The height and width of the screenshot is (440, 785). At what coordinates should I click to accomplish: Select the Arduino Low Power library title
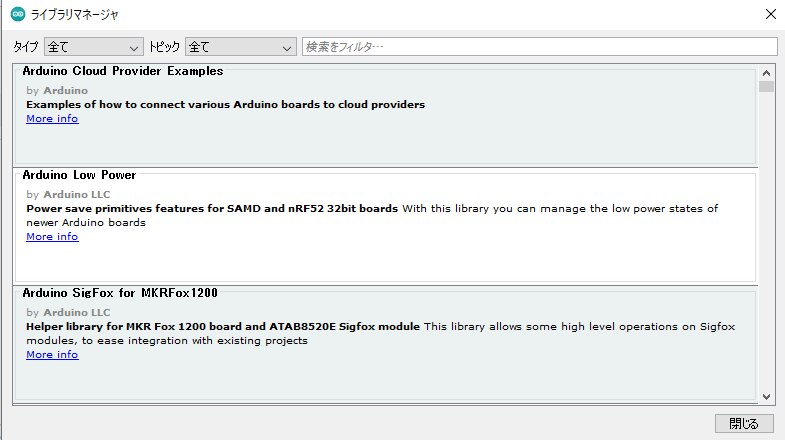tap(79, 175)
